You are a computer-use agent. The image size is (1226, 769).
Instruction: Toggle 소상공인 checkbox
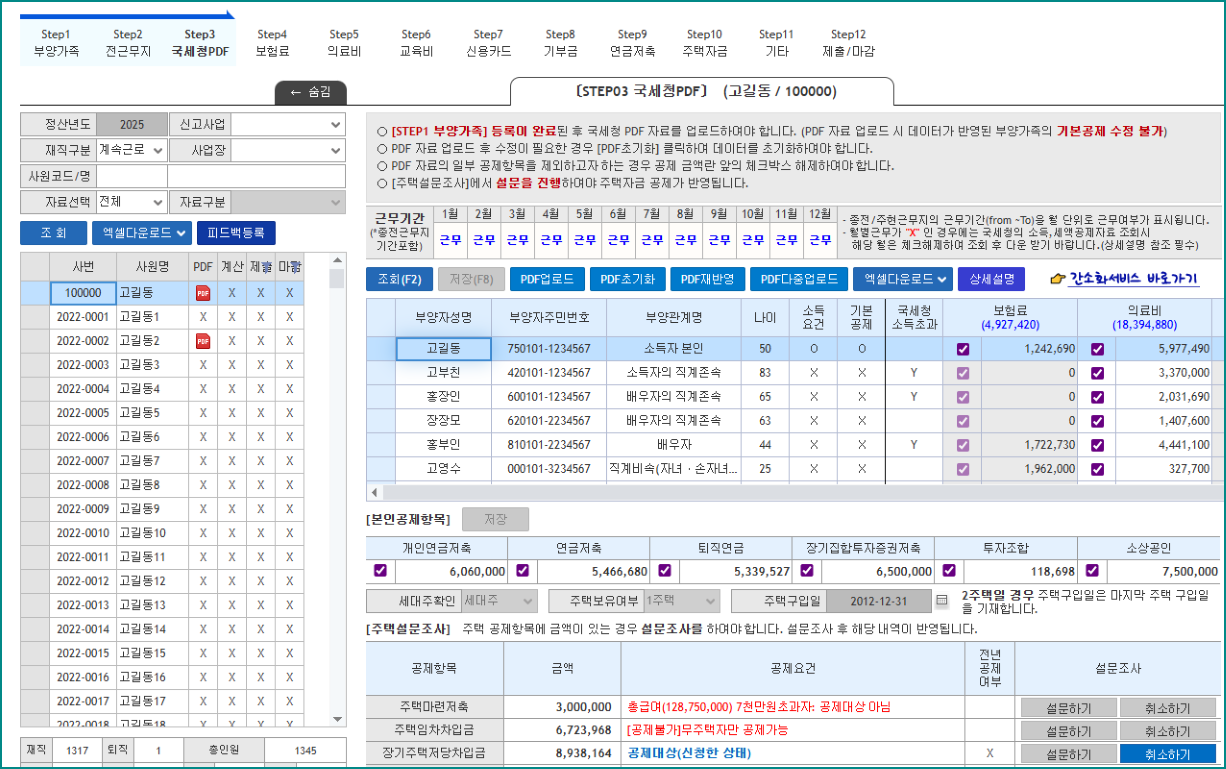tap(1092, 571)
